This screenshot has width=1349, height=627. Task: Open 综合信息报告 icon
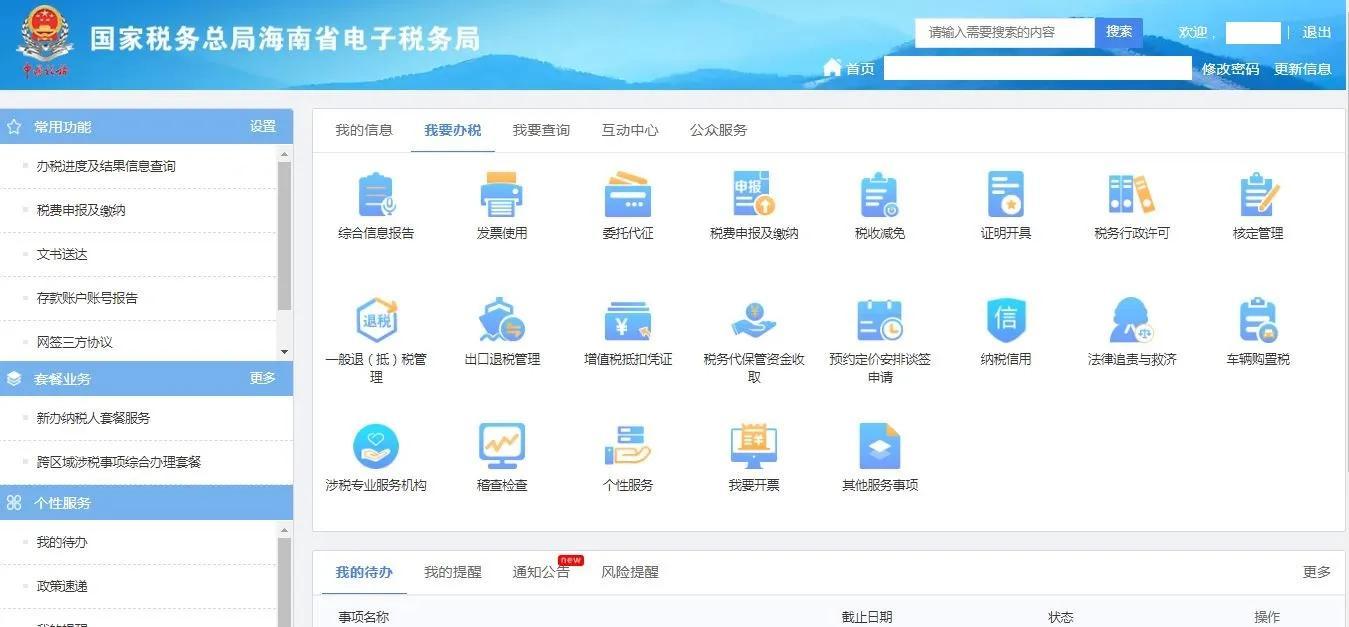376,195
